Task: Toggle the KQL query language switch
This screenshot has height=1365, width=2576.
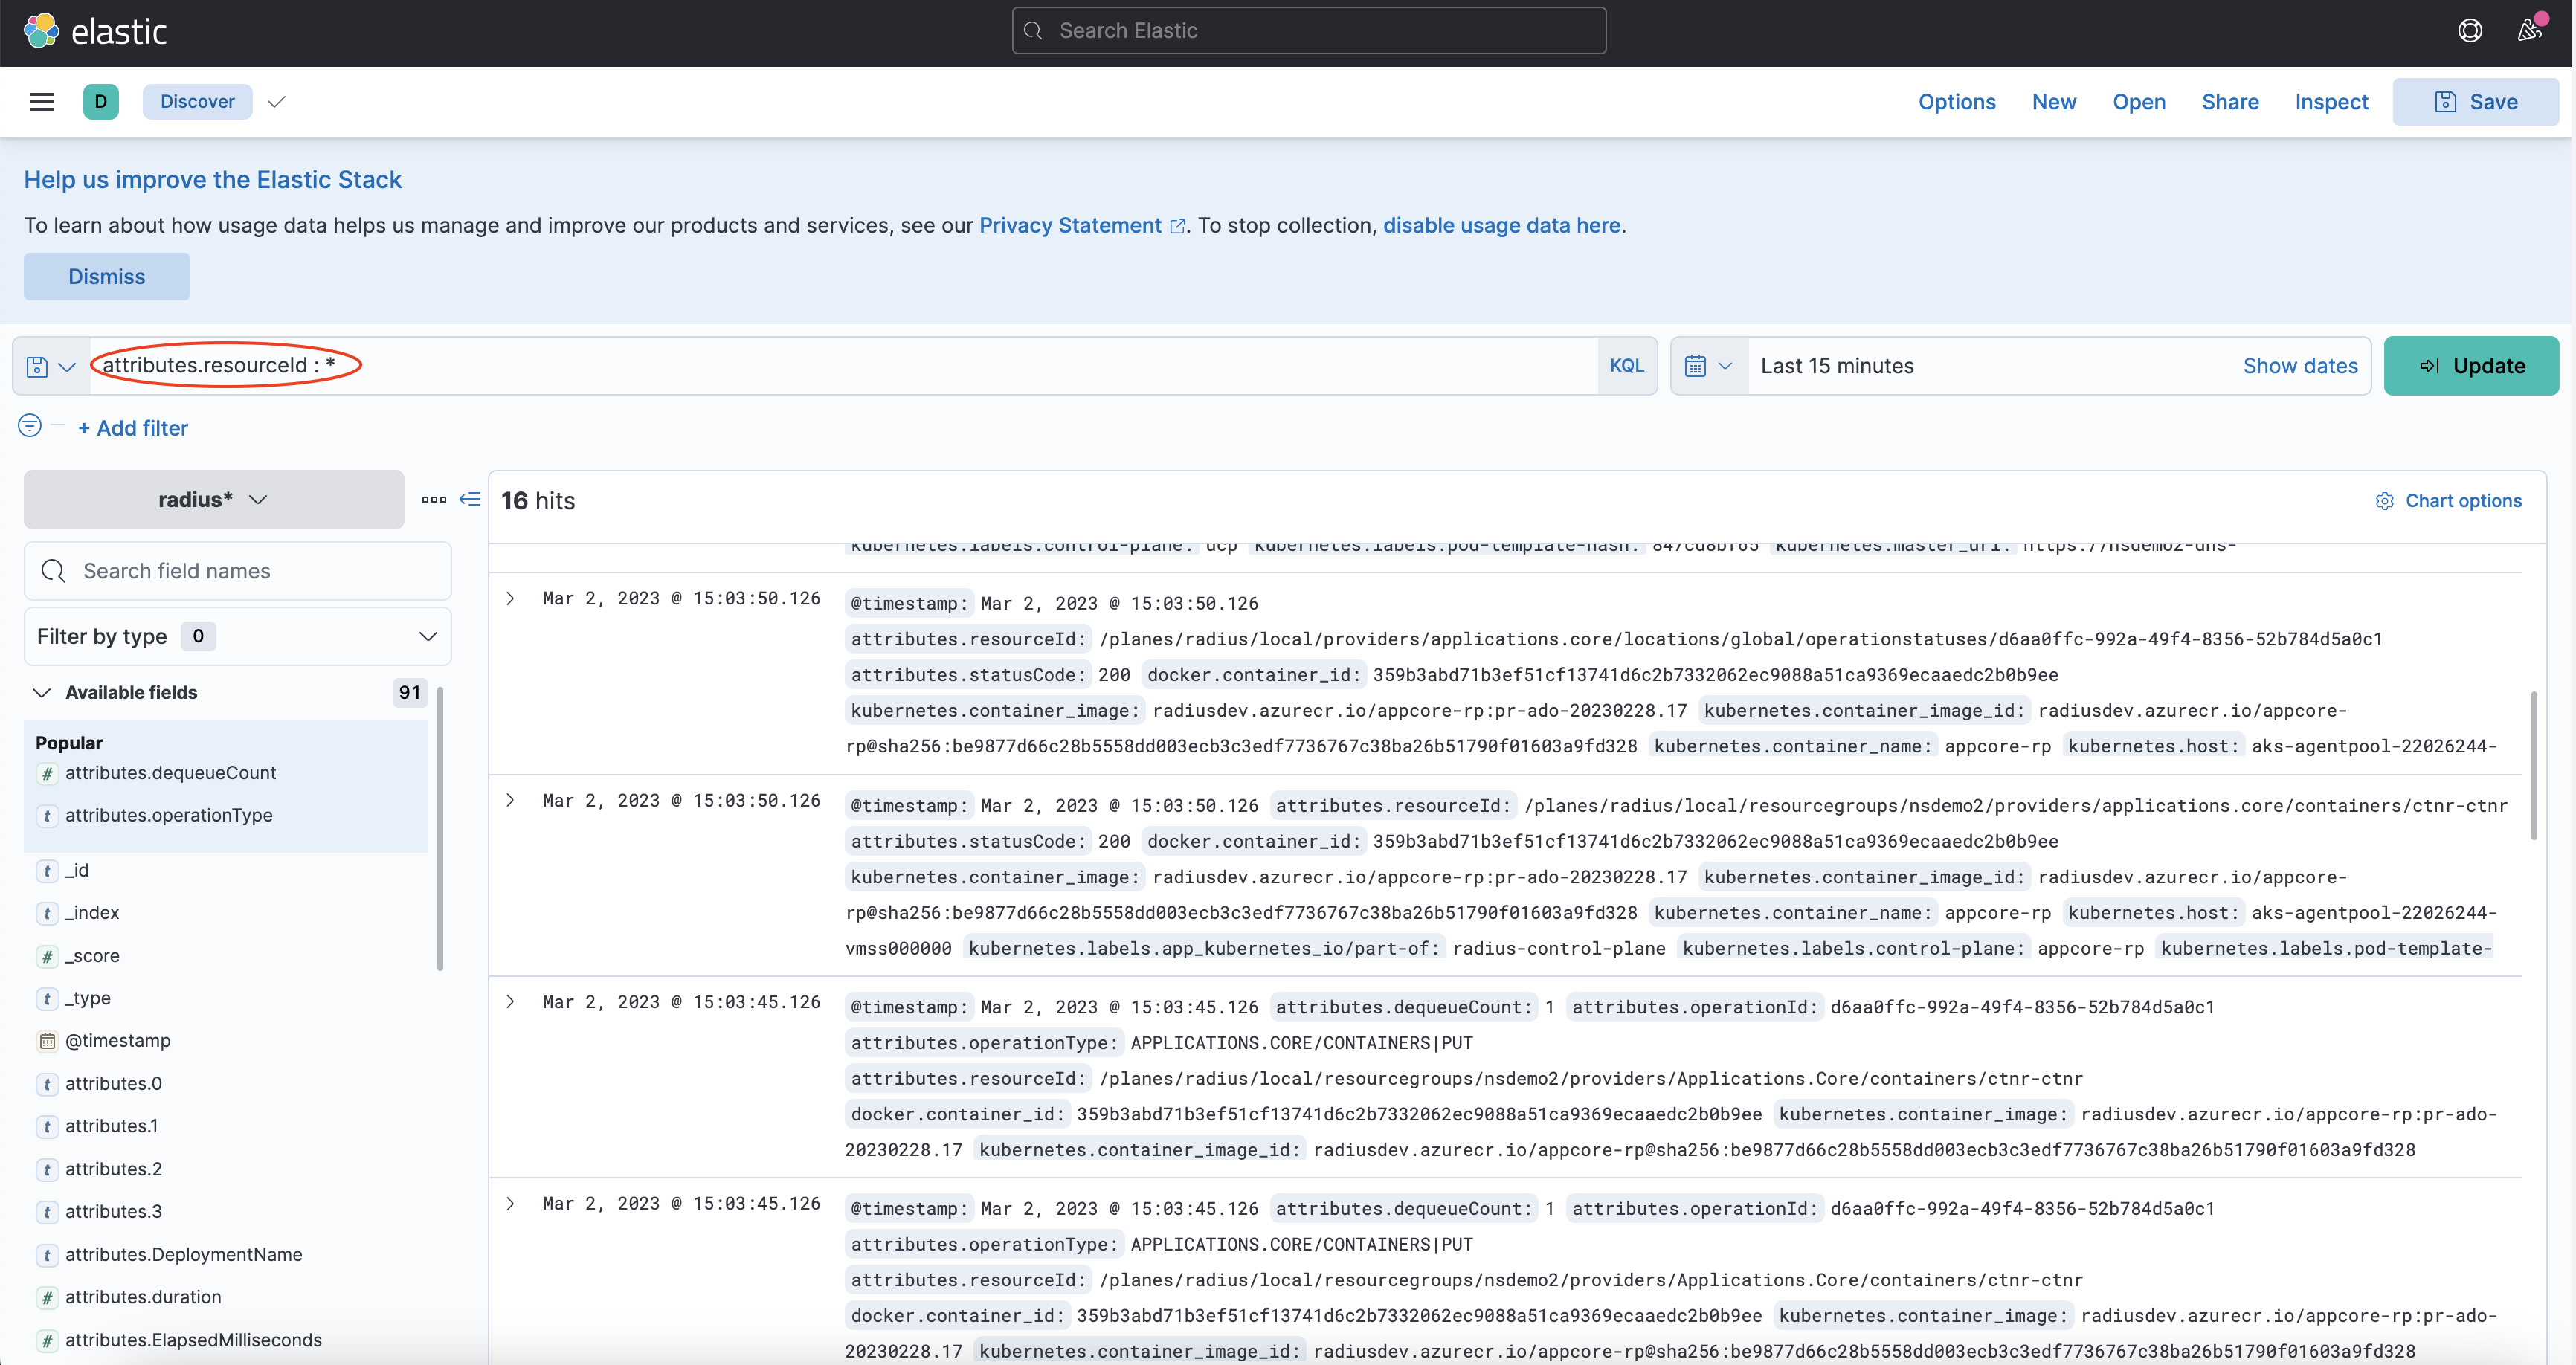Action: pos(1626,366)
